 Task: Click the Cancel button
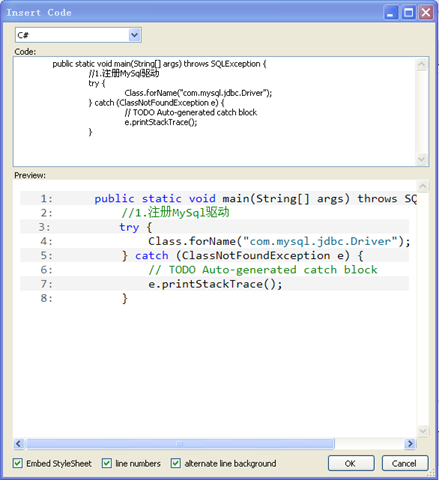point(405,463)
